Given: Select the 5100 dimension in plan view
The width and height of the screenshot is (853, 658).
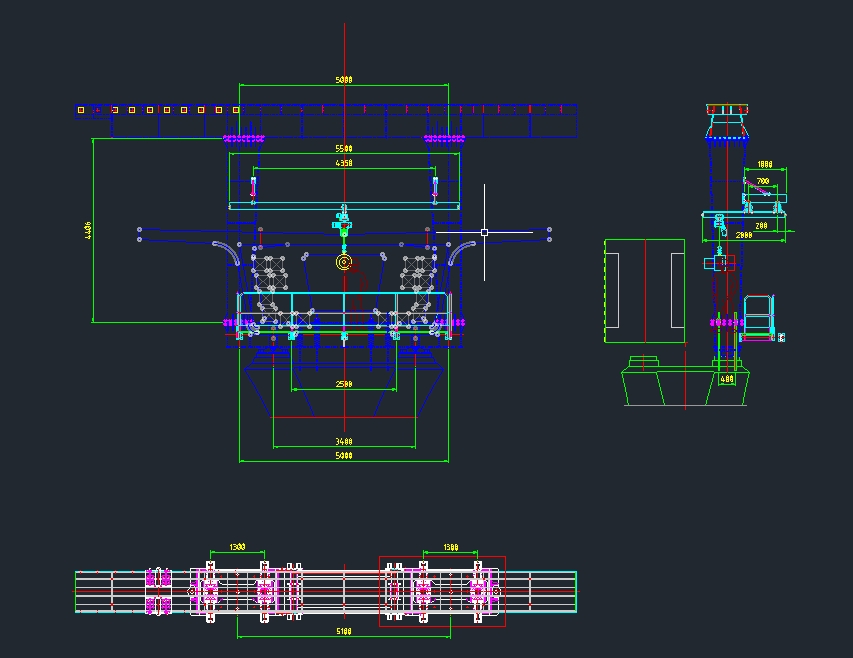Looking at the screenshot, I should (x=344, y=631).
